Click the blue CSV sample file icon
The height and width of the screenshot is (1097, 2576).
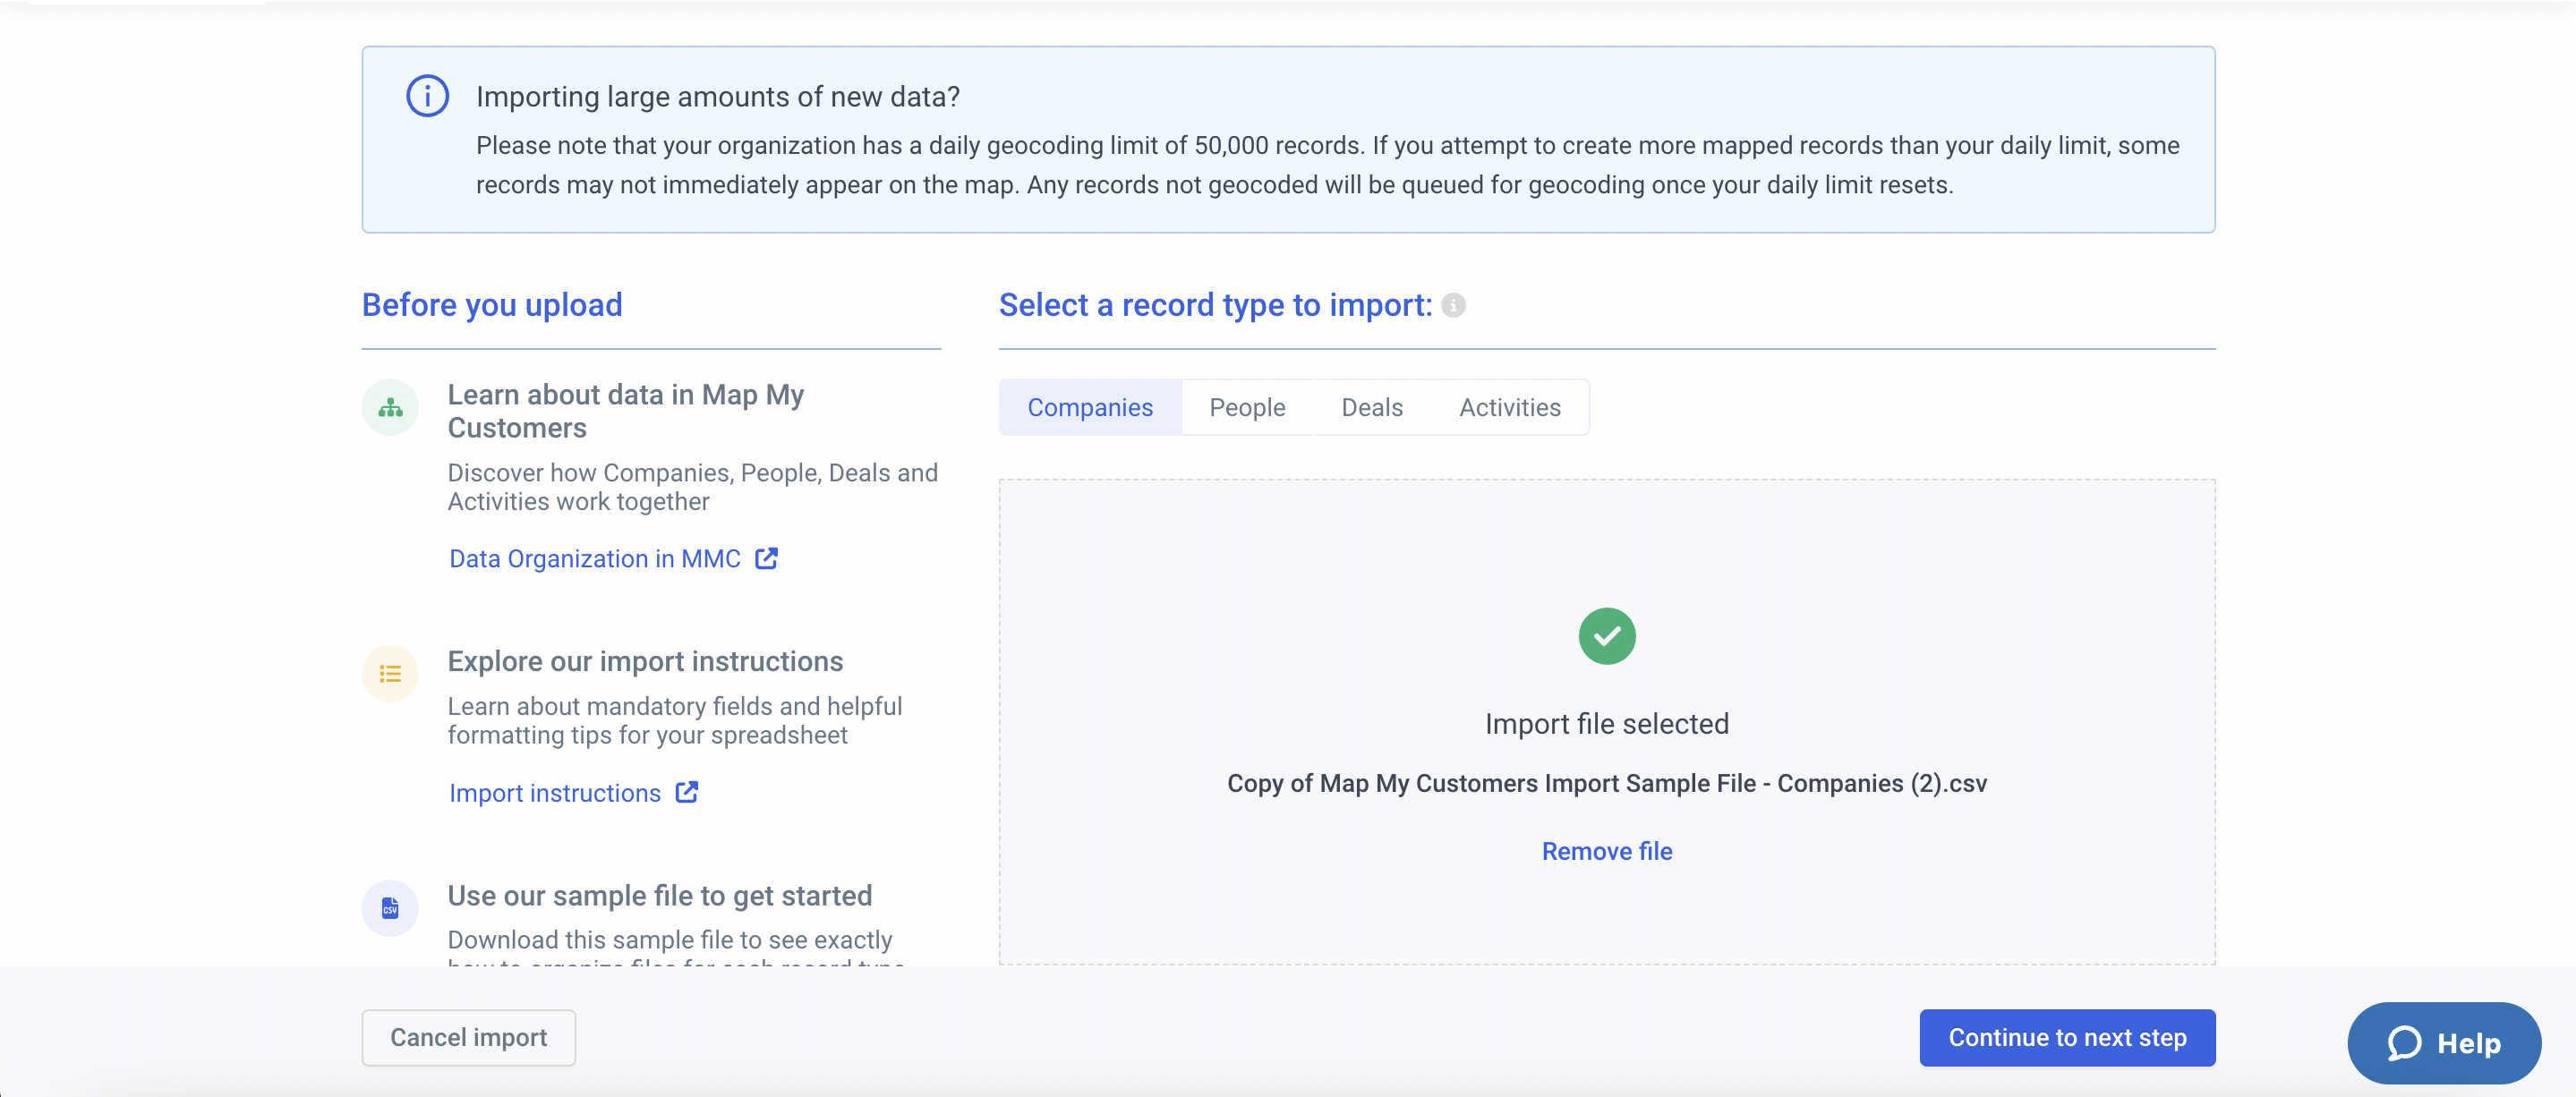(x=390, y=908)
